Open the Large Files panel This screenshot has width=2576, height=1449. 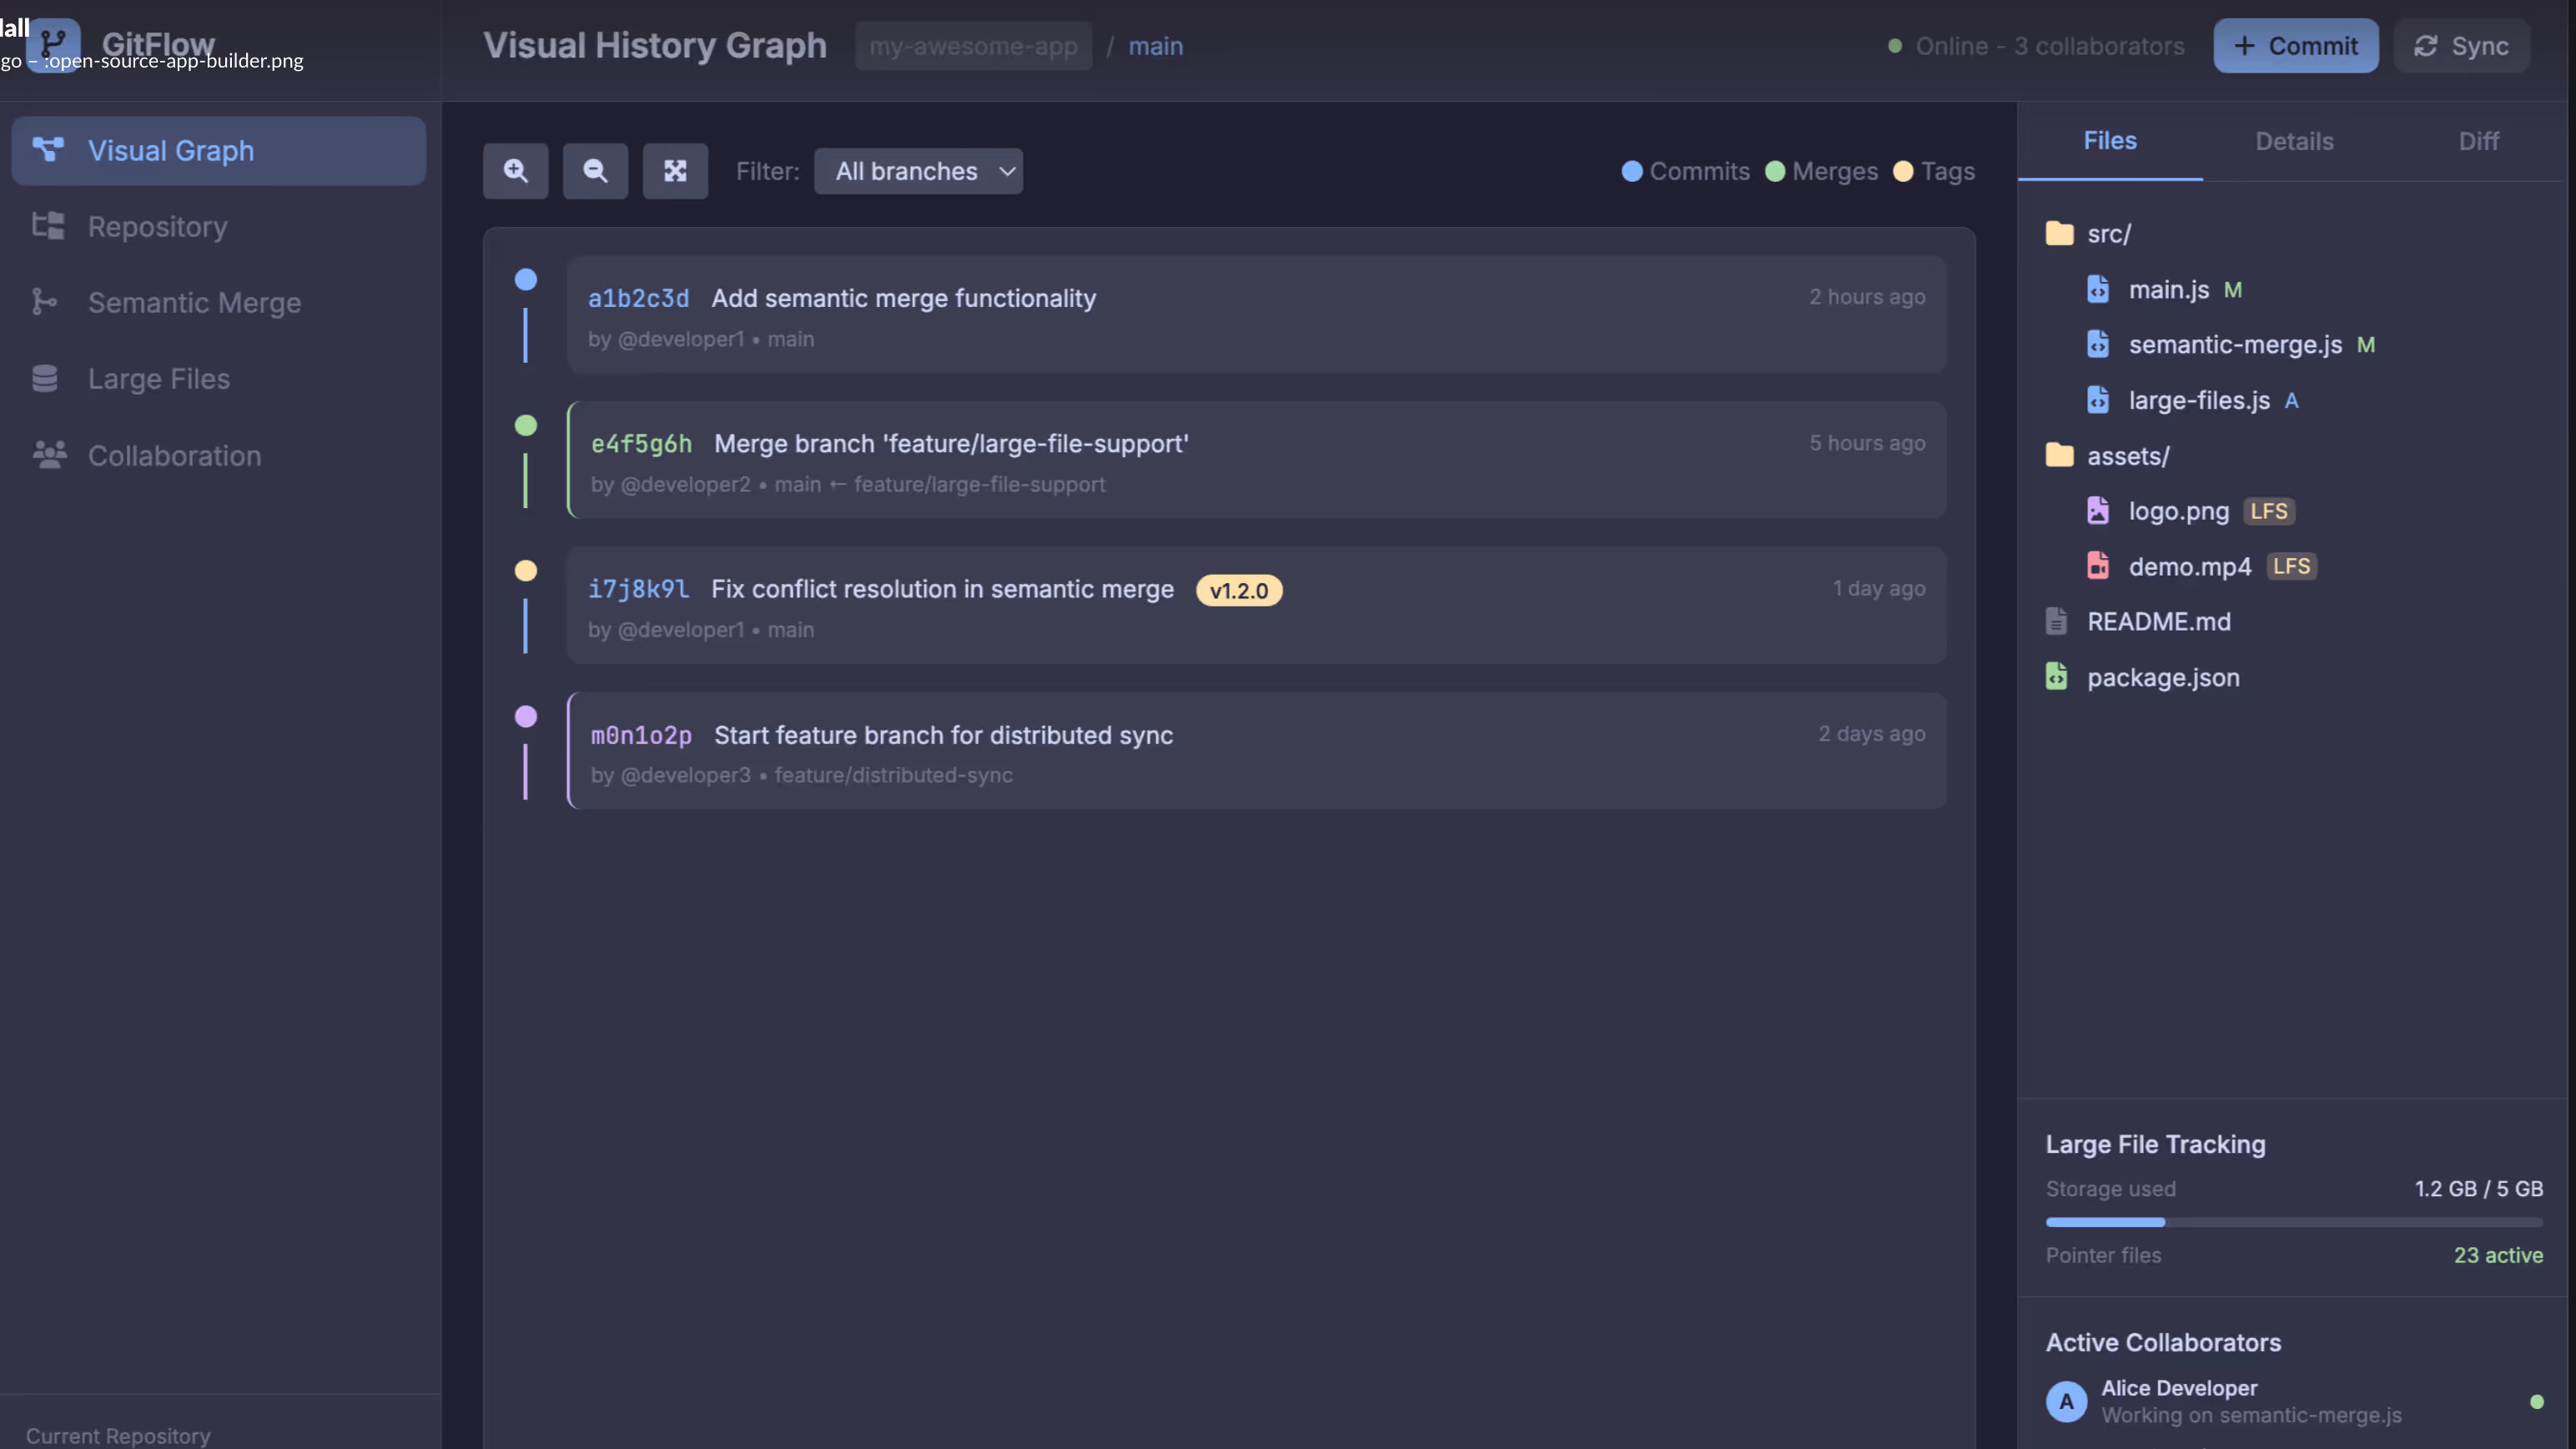158,379
